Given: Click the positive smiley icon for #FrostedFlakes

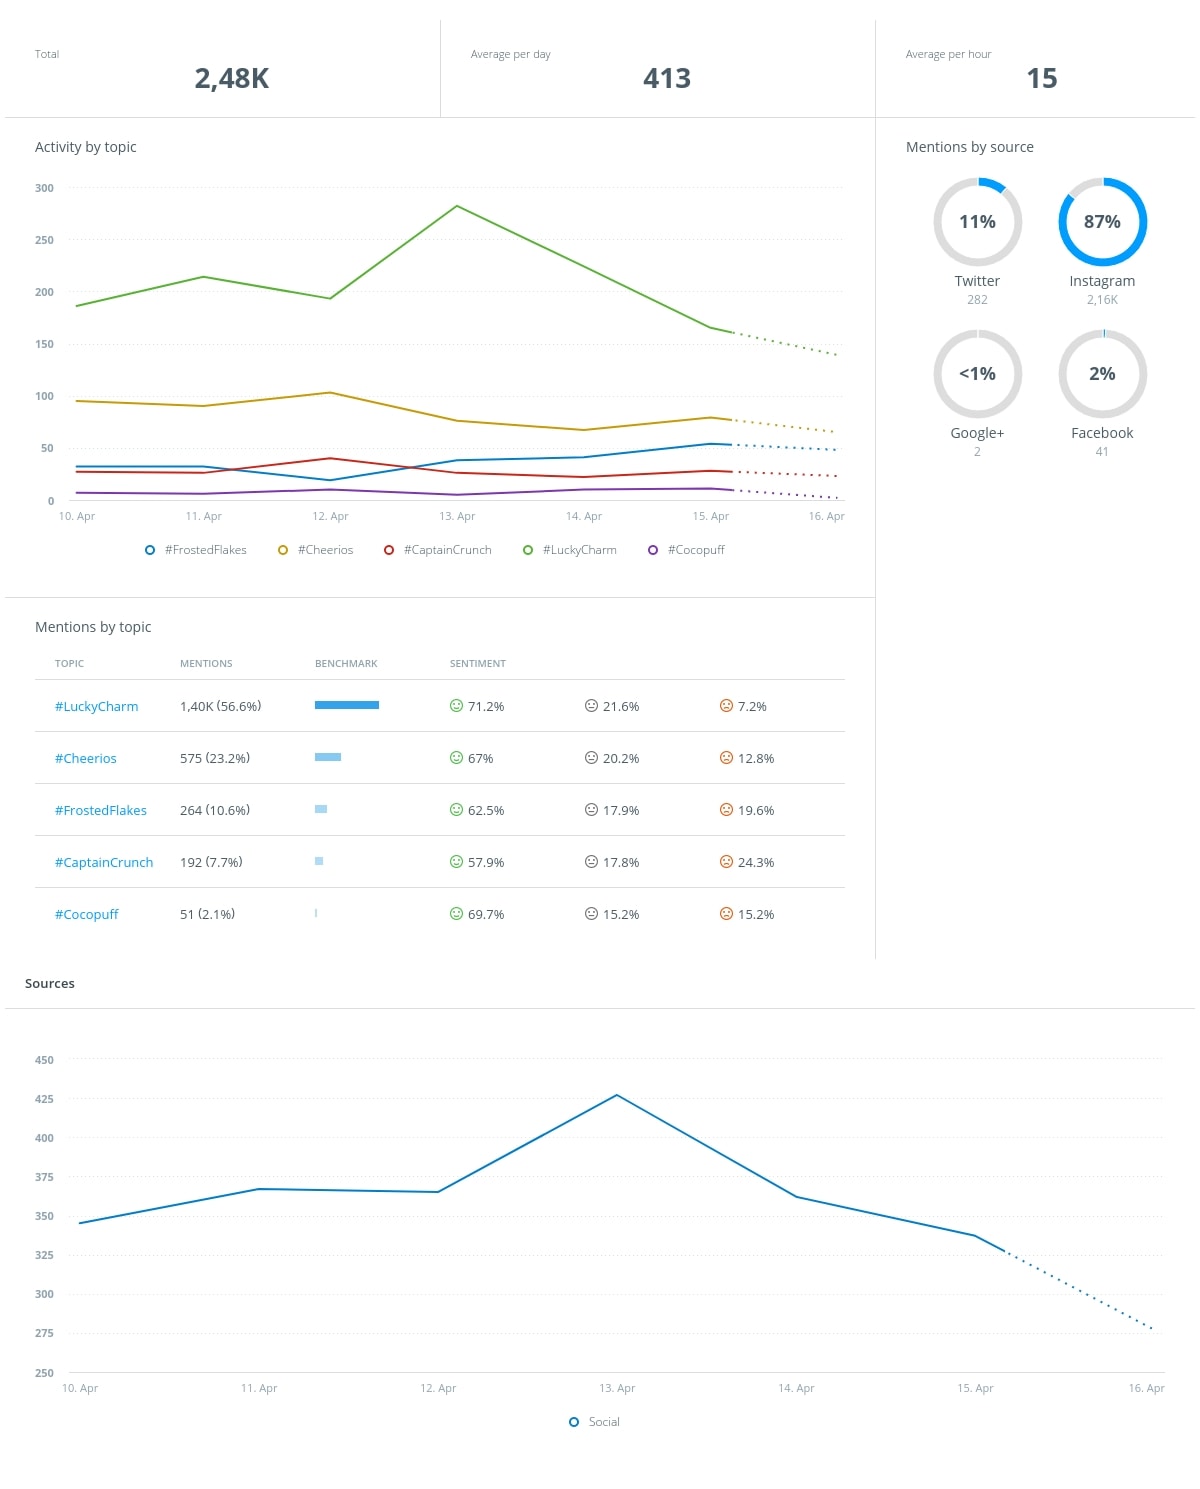Looking at the screenshot, I should [456, 810].
